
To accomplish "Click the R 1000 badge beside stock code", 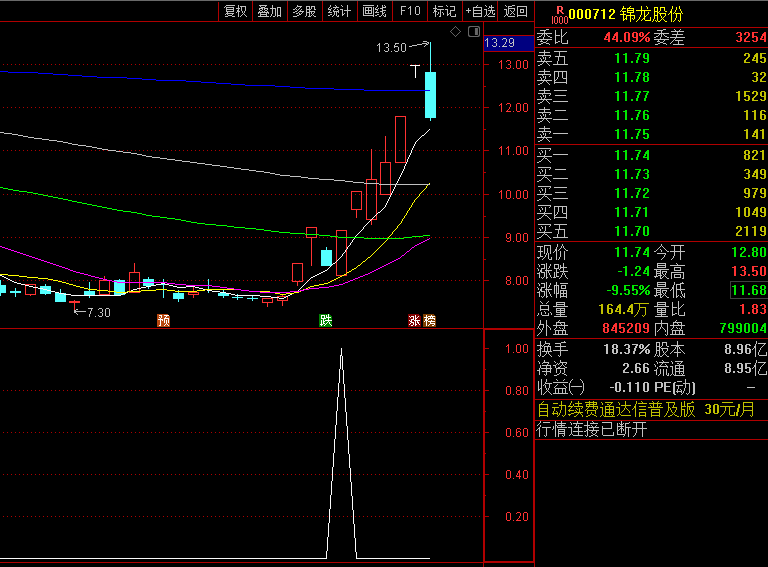I will [559, 15].
